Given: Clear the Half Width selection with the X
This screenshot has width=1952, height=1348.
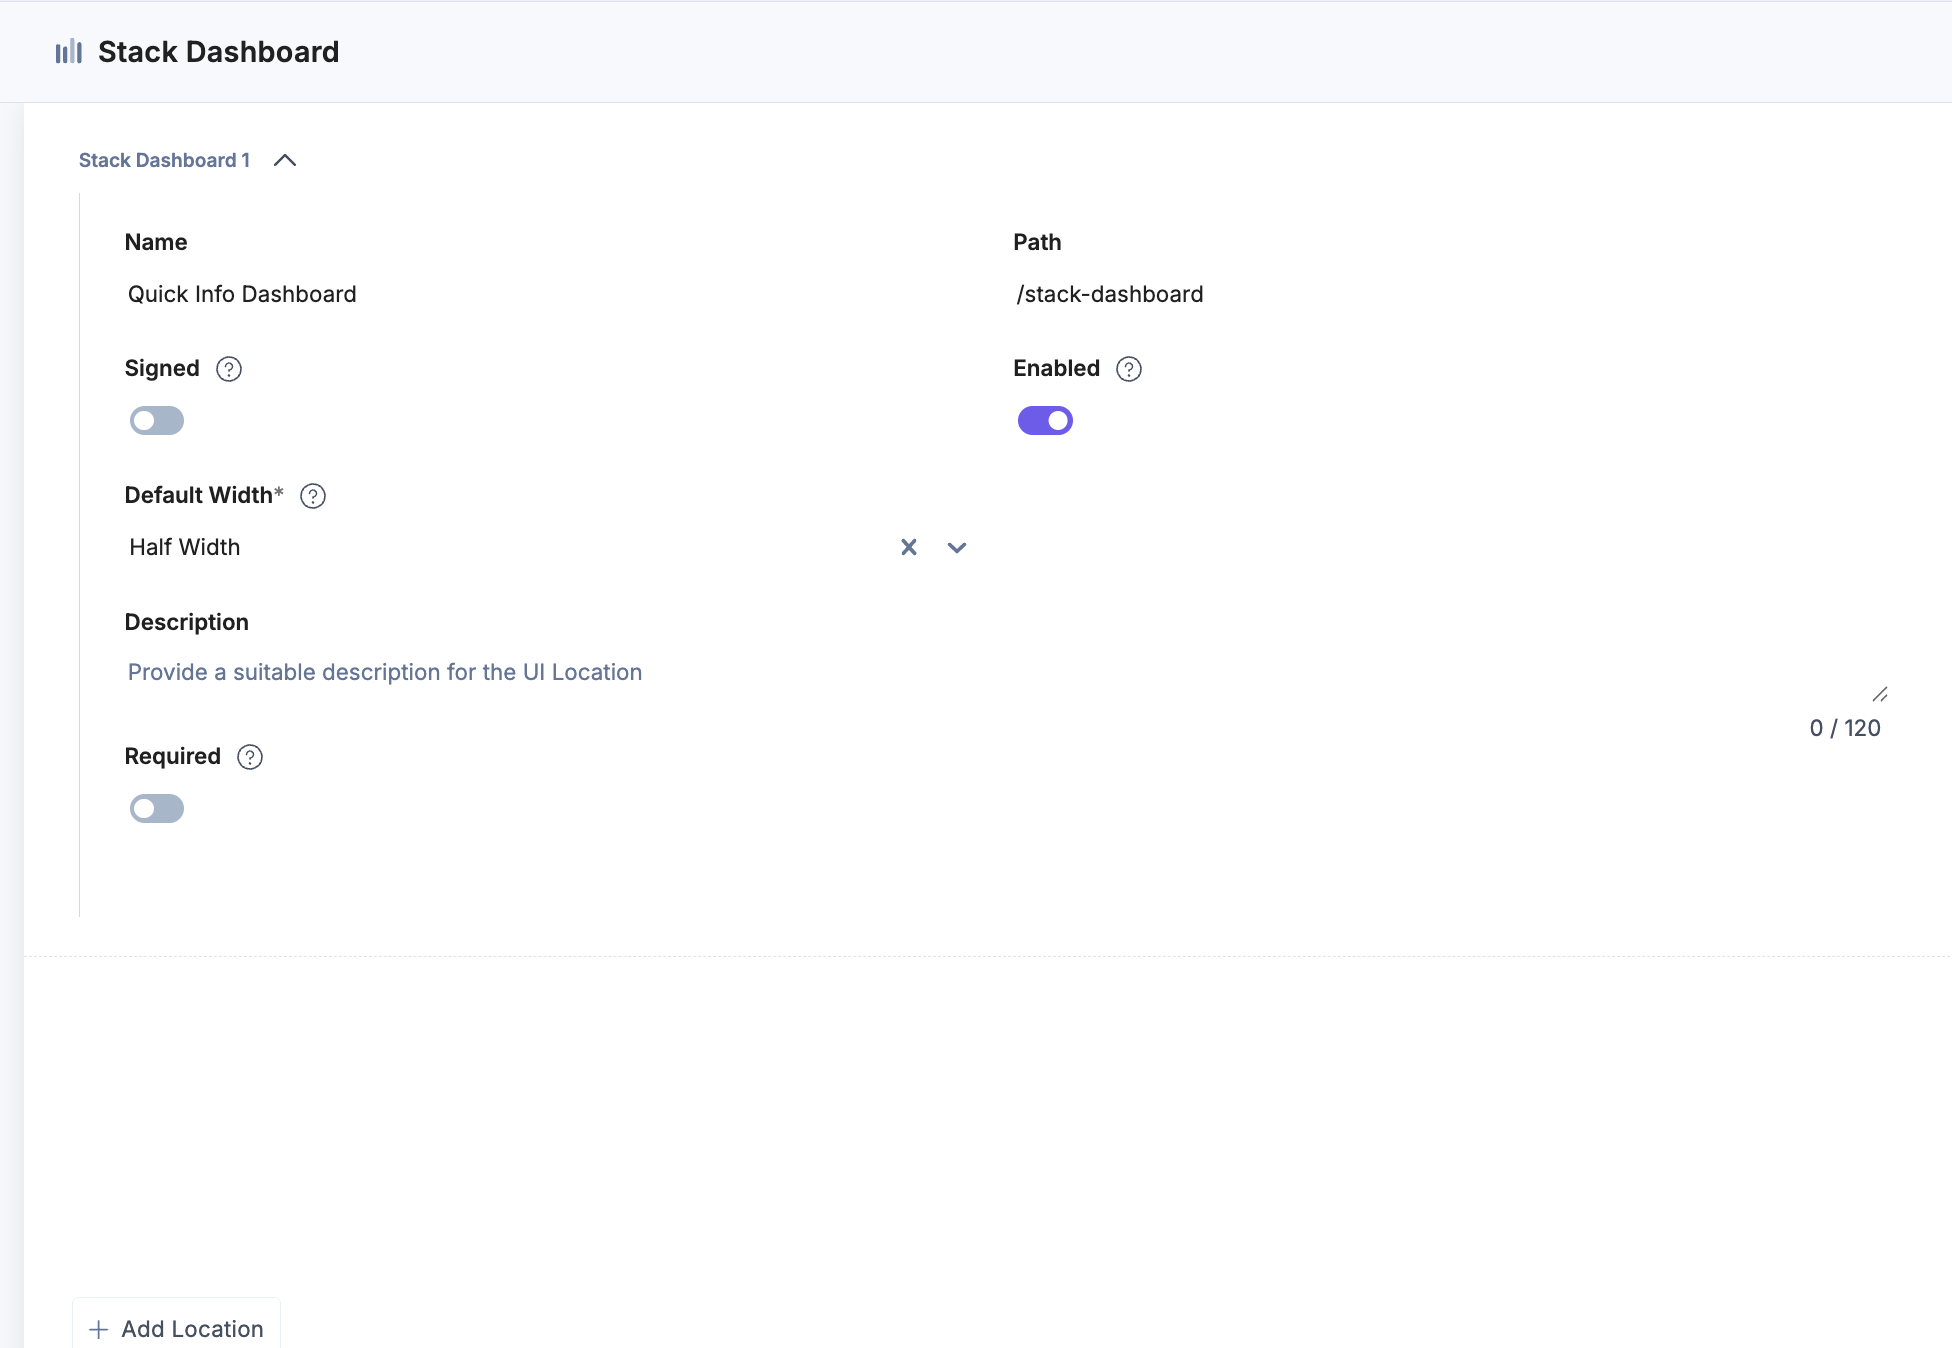Looking at the screenshot, I should (908, 547).
